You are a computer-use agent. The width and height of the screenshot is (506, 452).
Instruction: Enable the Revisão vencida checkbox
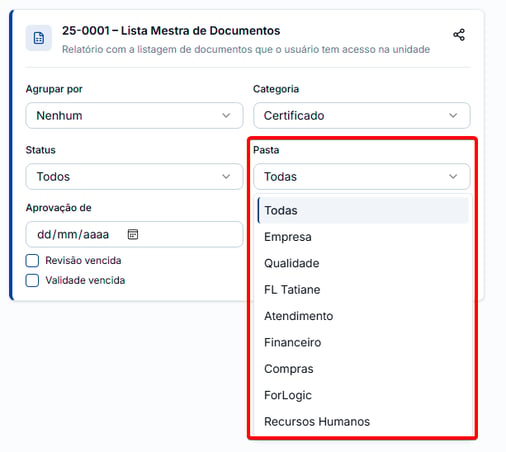(32, 261)
